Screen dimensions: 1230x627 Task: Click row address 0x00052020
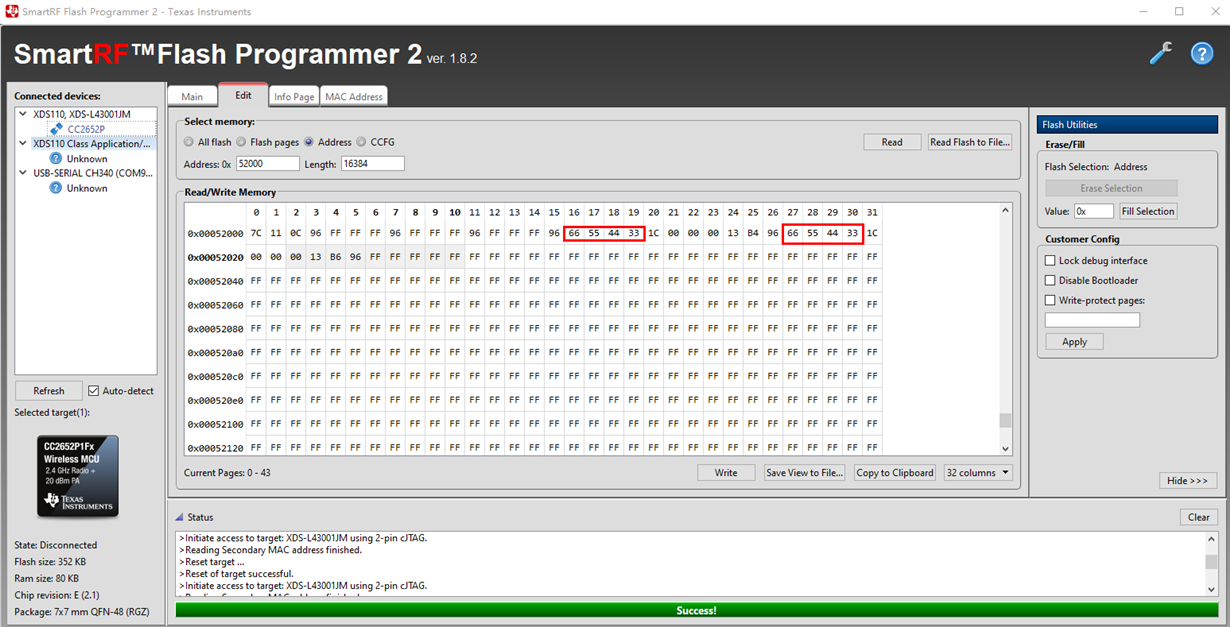pos(216,257)
